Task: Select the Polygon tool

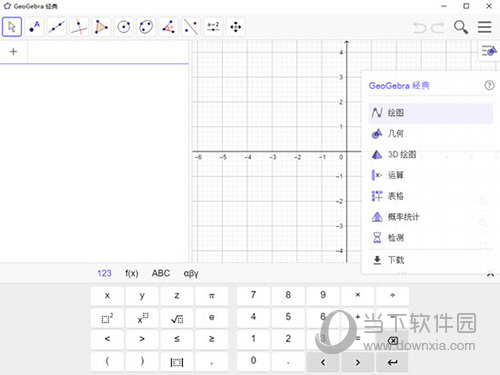Action: [101, 27]
